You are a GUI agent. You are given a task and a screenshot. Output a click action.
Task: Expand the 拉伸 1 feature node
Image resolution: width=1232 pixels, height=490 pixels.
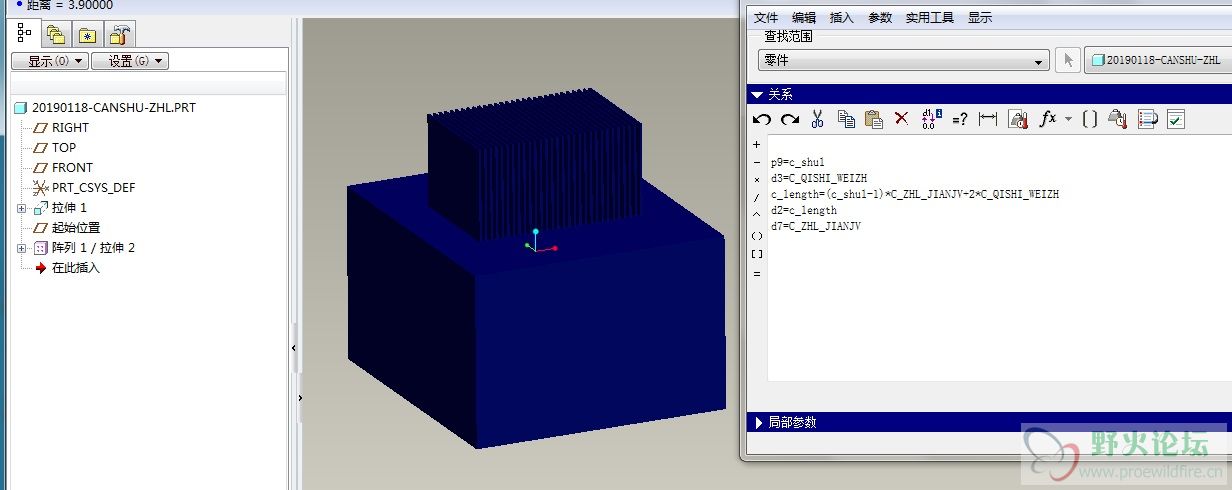click(22, 208)
